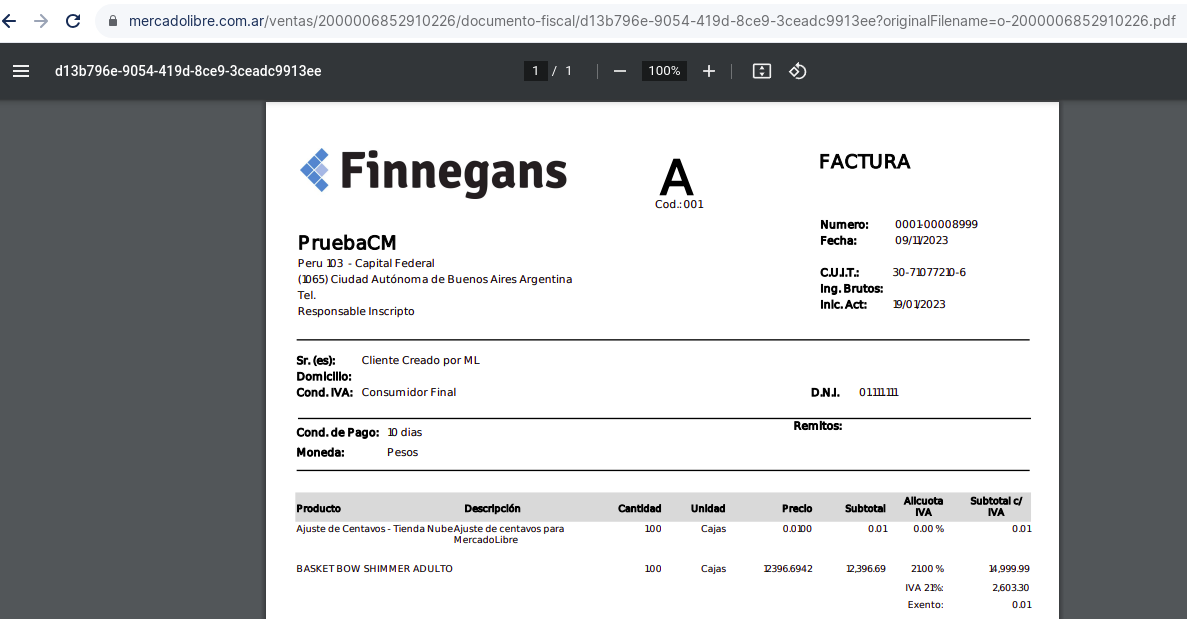Image resolution: width=1187 pixels, height=619 pixels.
Task: Open the PDF sidebar menu icon
Action: 21,71
